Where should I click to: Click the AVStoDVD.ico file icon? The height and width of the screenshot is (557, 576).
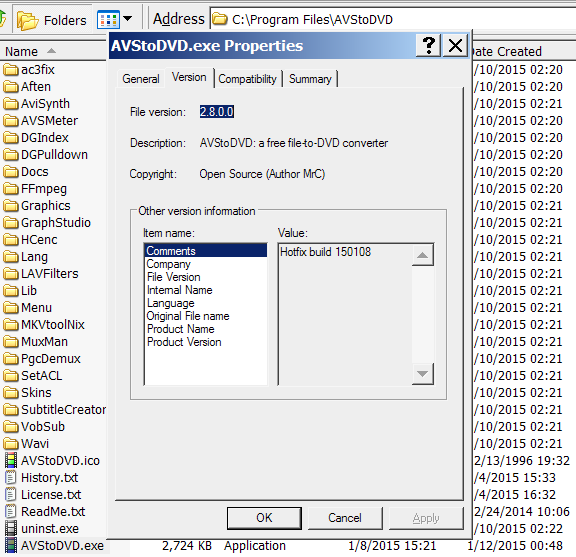point(11,460)
